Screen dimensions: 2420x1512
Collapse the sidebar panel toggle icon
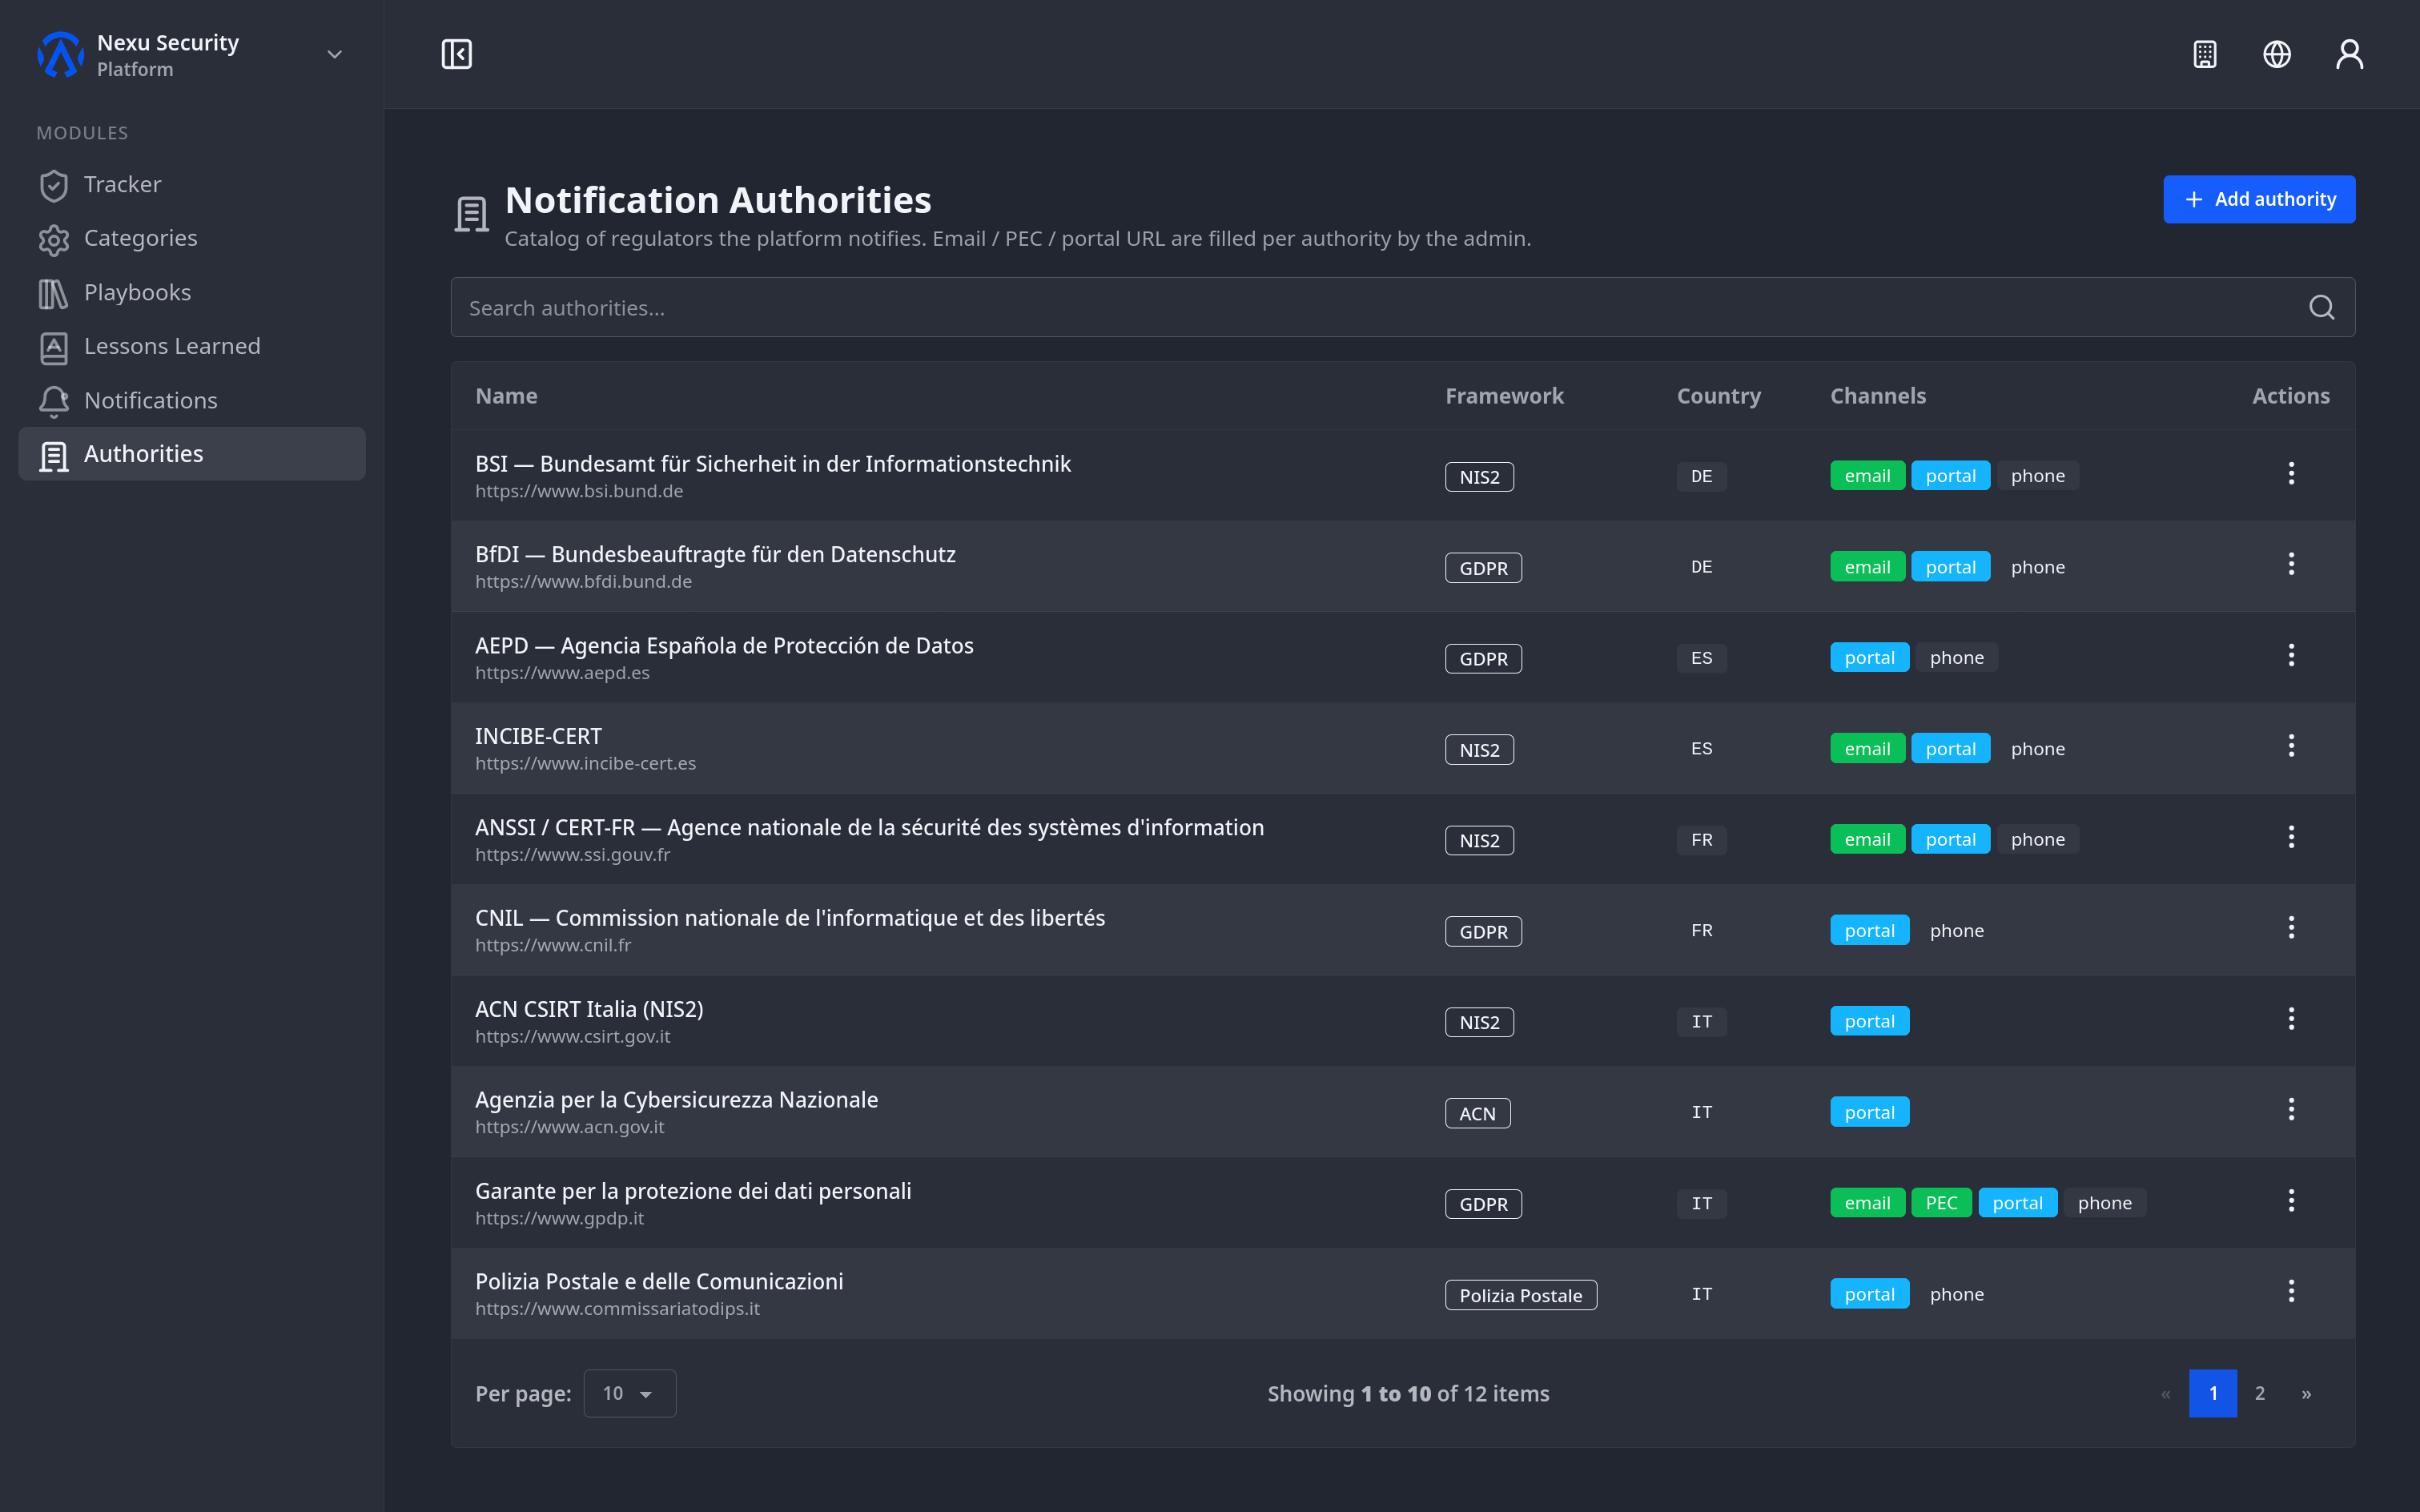(457, 54)
